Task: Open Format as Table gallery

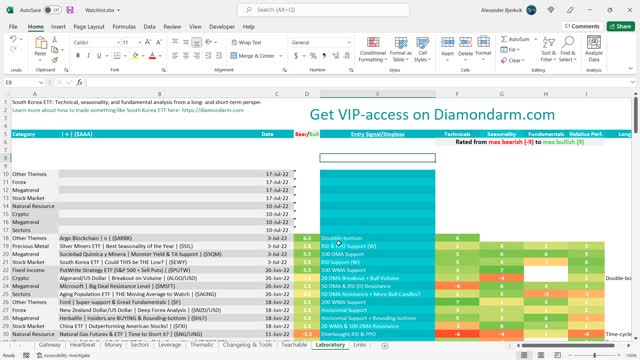Action: [400, 49]
